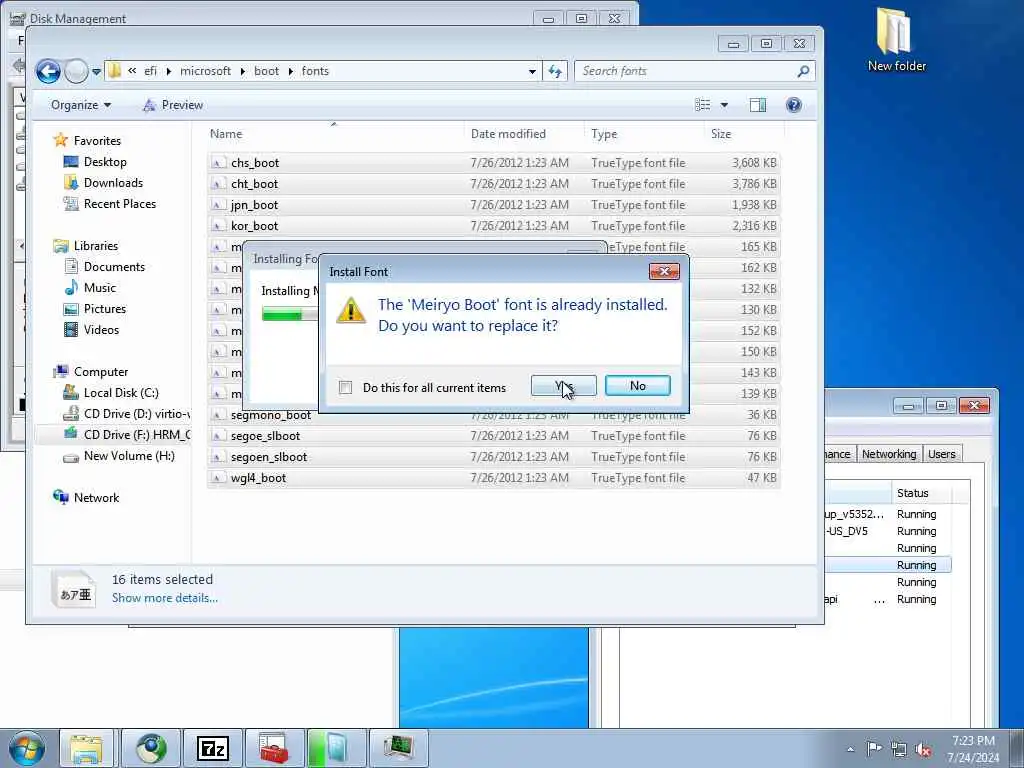Click No in Install Font dialog
The height and width of the screenshot is (768, 1024).
tap(637, 386)
